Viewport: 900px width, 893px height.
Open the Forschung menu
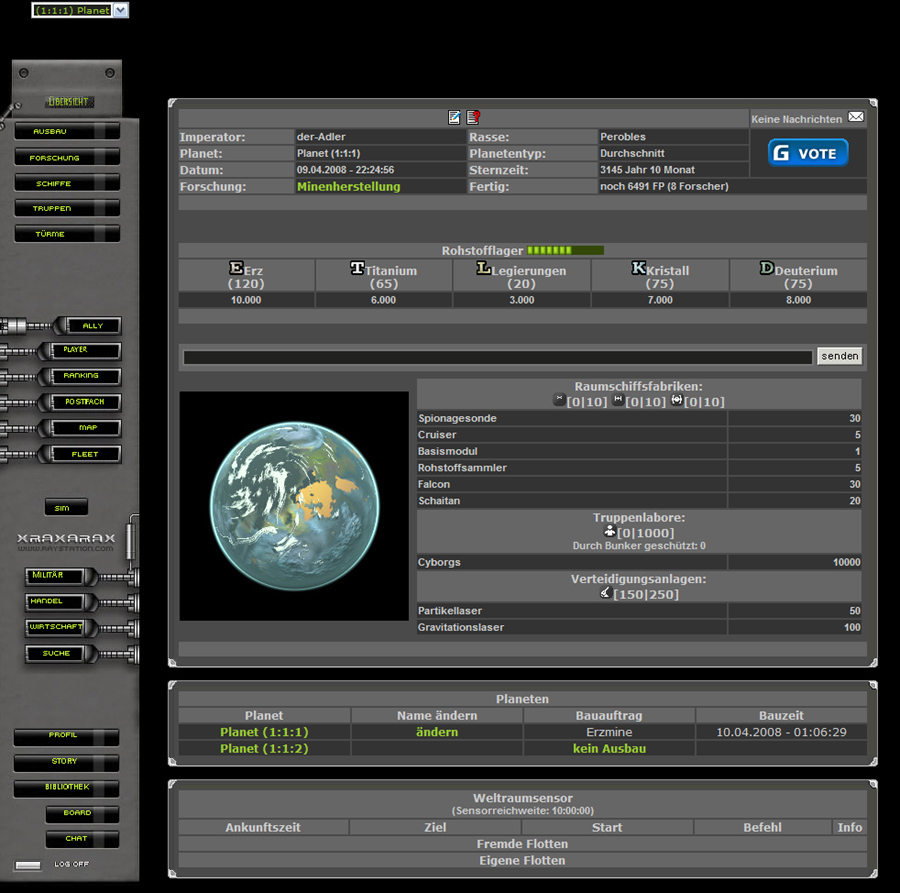point(67,157)
